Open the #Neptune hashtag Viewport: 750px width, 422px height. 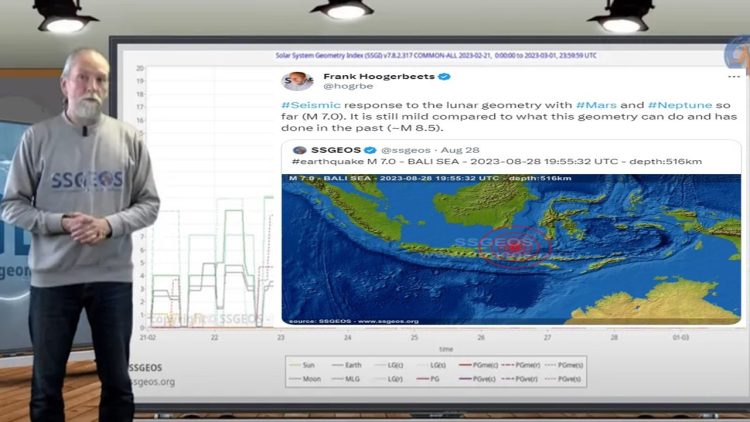tap(680, 105)
